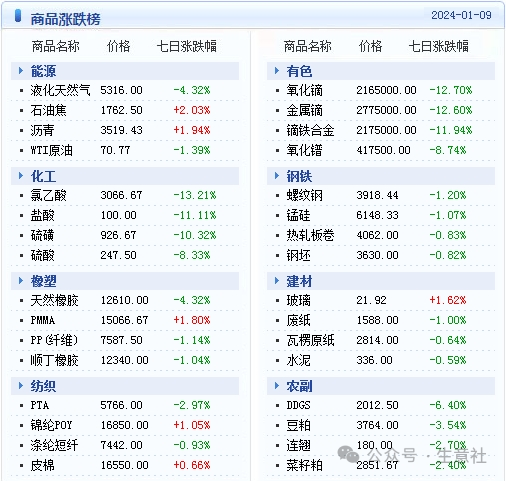This screenshot has height=481, width=506.
Task: Select 玻璃 commodity
Action: tap(298, 300)
